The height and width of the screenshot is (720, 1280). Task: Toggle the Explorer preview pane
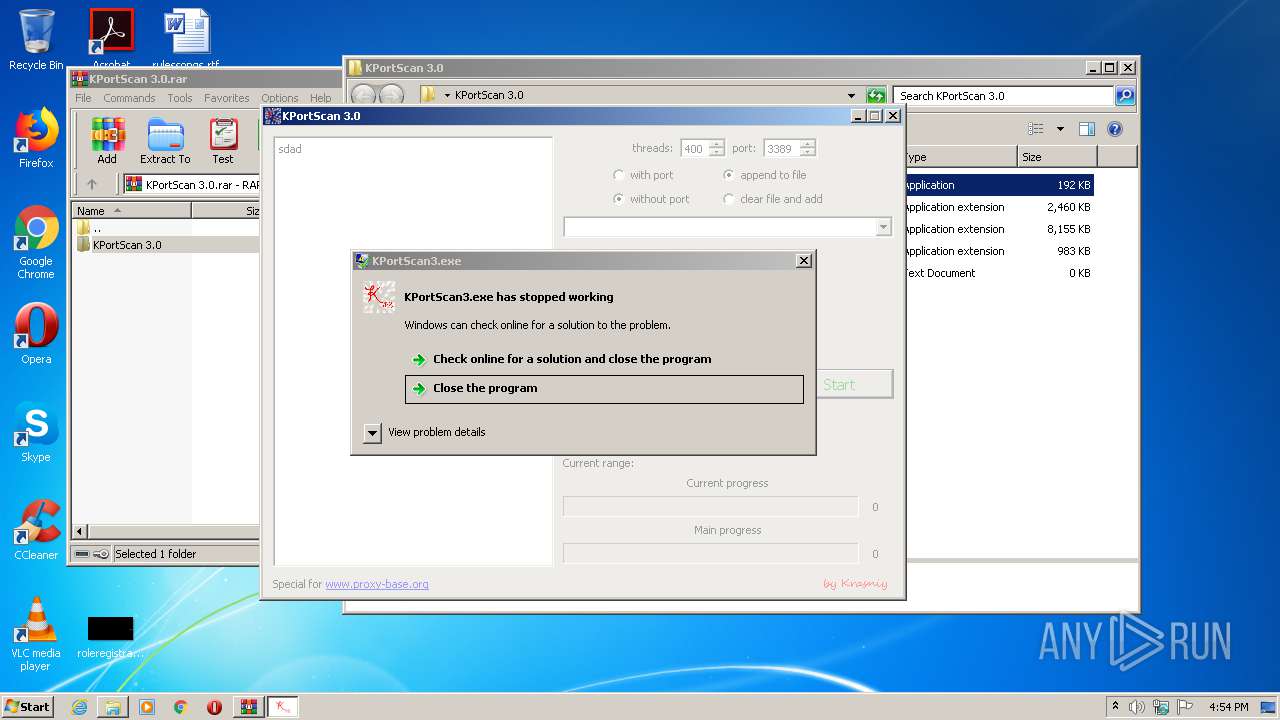pyautogui.click(x=1087, y=129)
